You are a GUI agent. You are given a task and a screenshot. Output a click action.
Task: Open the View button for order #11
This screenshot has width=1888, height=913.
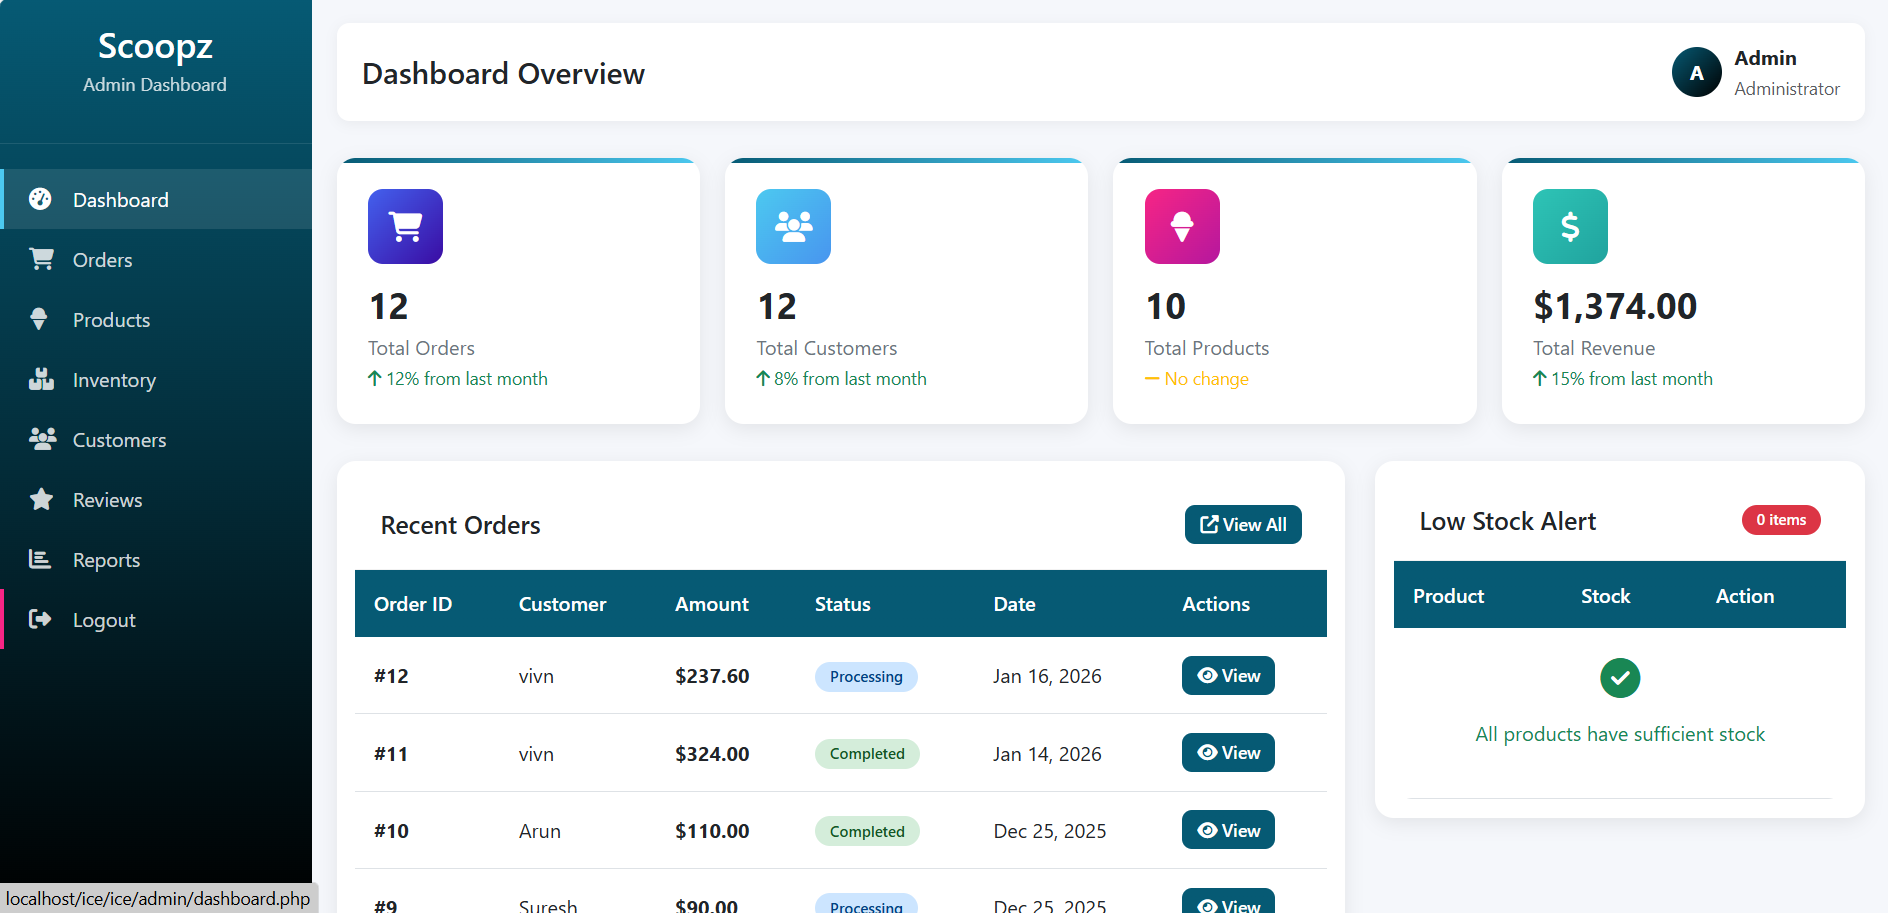pos(1227,753)
